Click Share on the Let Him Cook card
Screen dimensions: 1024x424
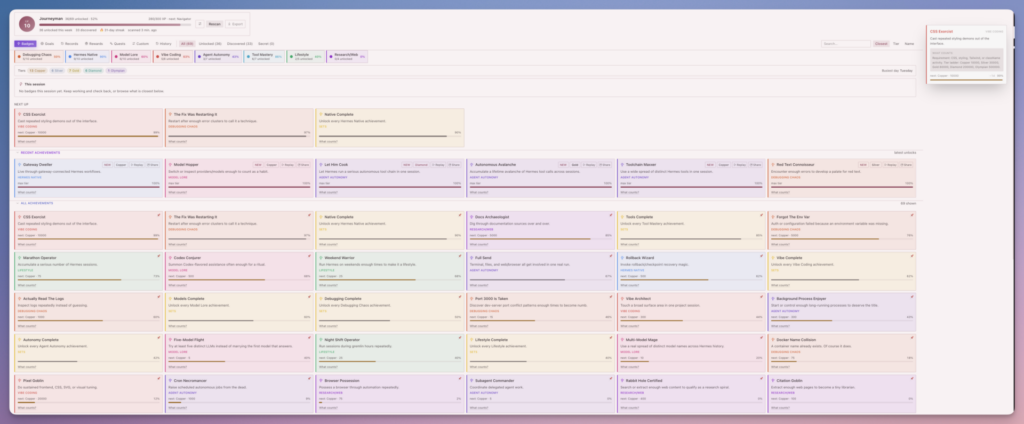tap(453, 165)
